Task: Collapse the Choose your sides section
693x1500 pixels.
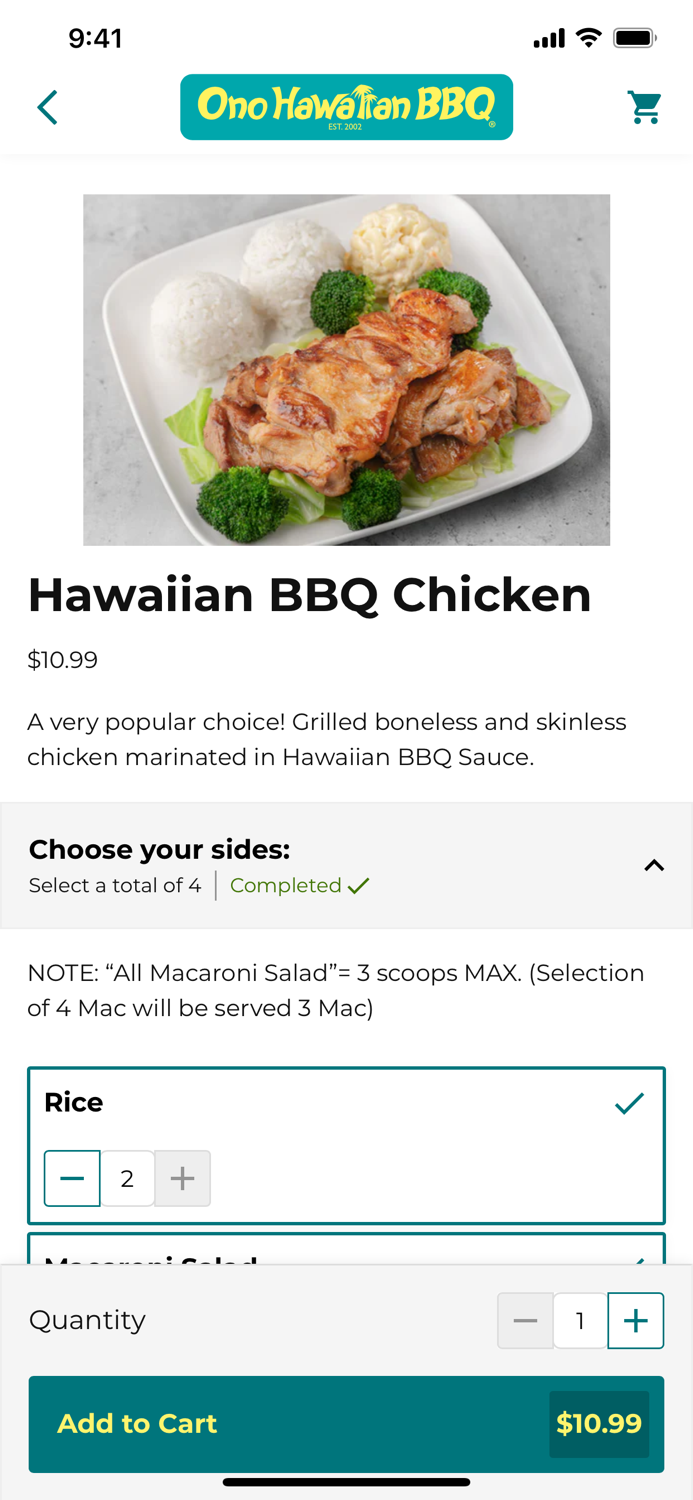Action: coord(655,865)
